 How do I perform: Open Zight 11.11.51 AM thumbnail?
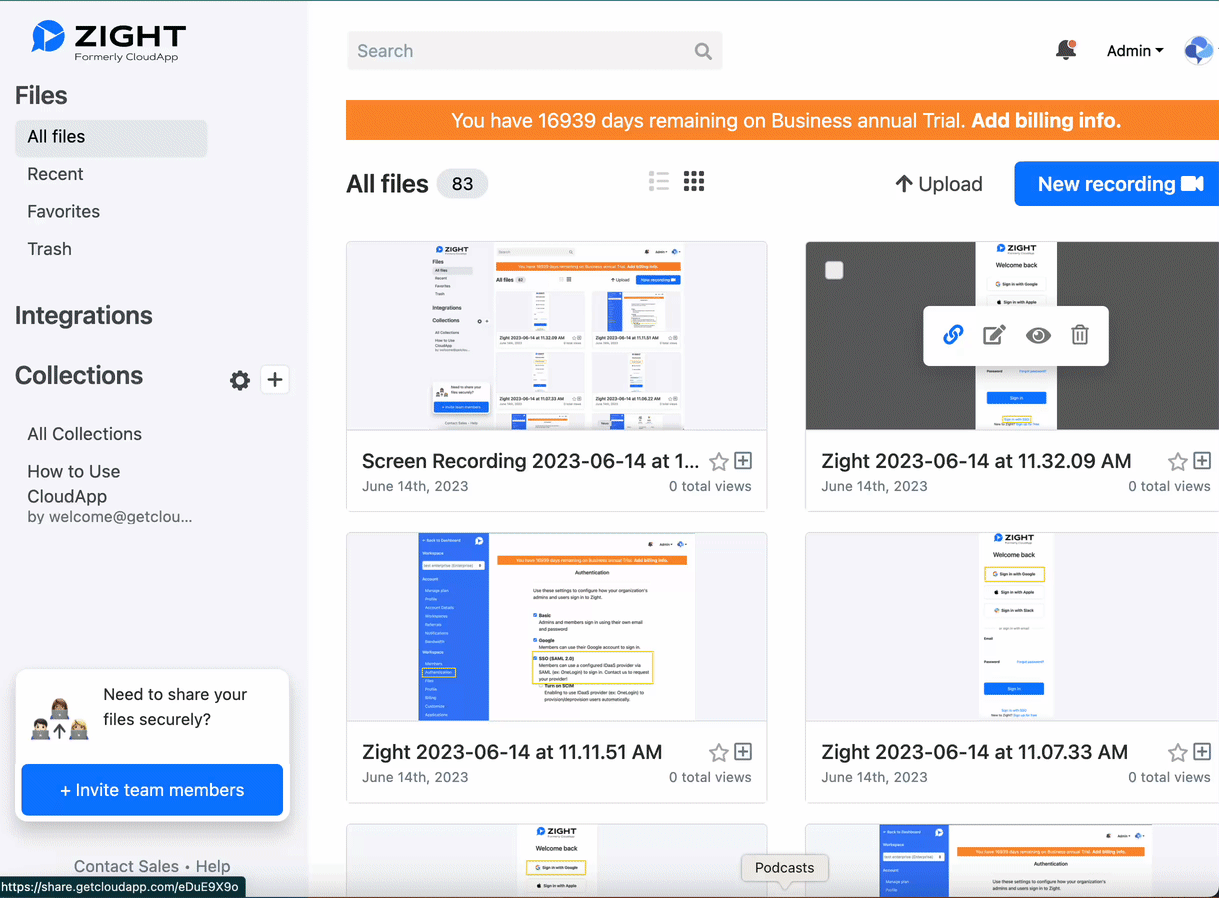coord(556,627)
